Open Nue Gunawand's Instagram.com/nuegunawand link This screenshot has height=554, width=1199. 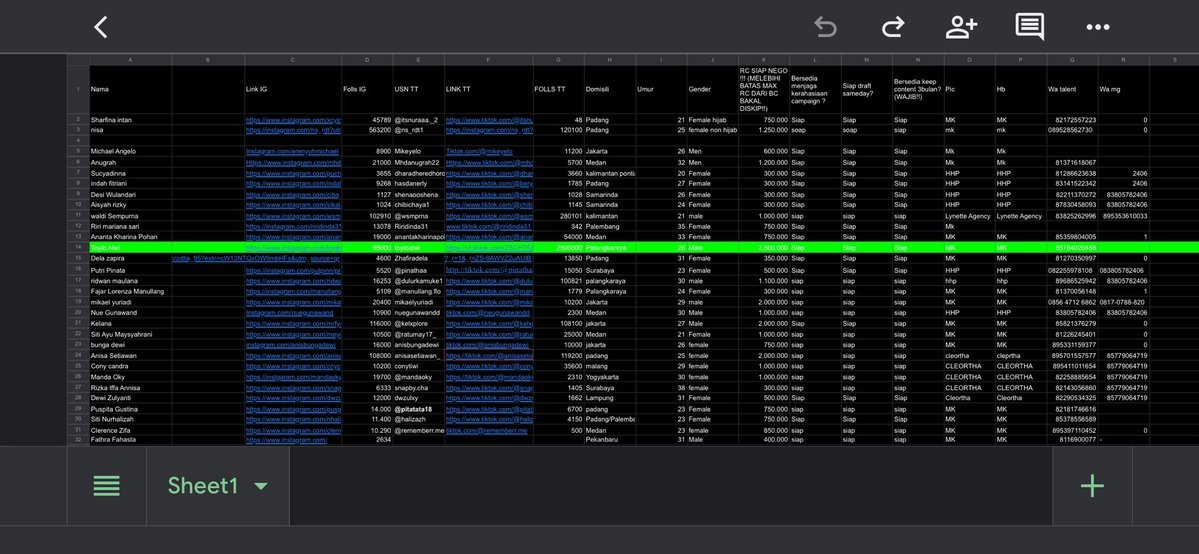click(290, 313)
